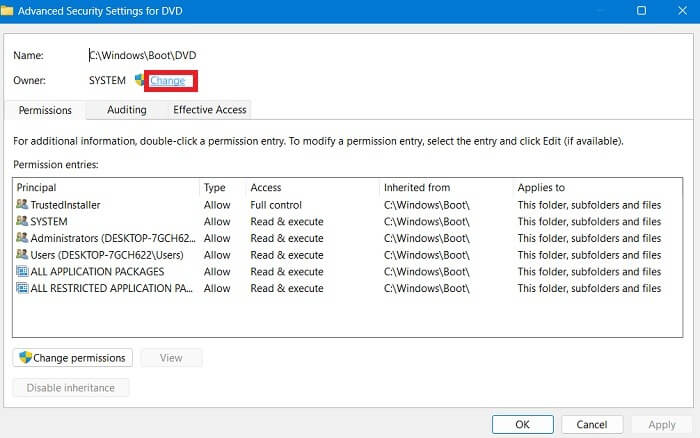Click the ALL APPLICATION PACKAGES entry icon
Viewport: 700px width, 438px height.
point(22,271)
